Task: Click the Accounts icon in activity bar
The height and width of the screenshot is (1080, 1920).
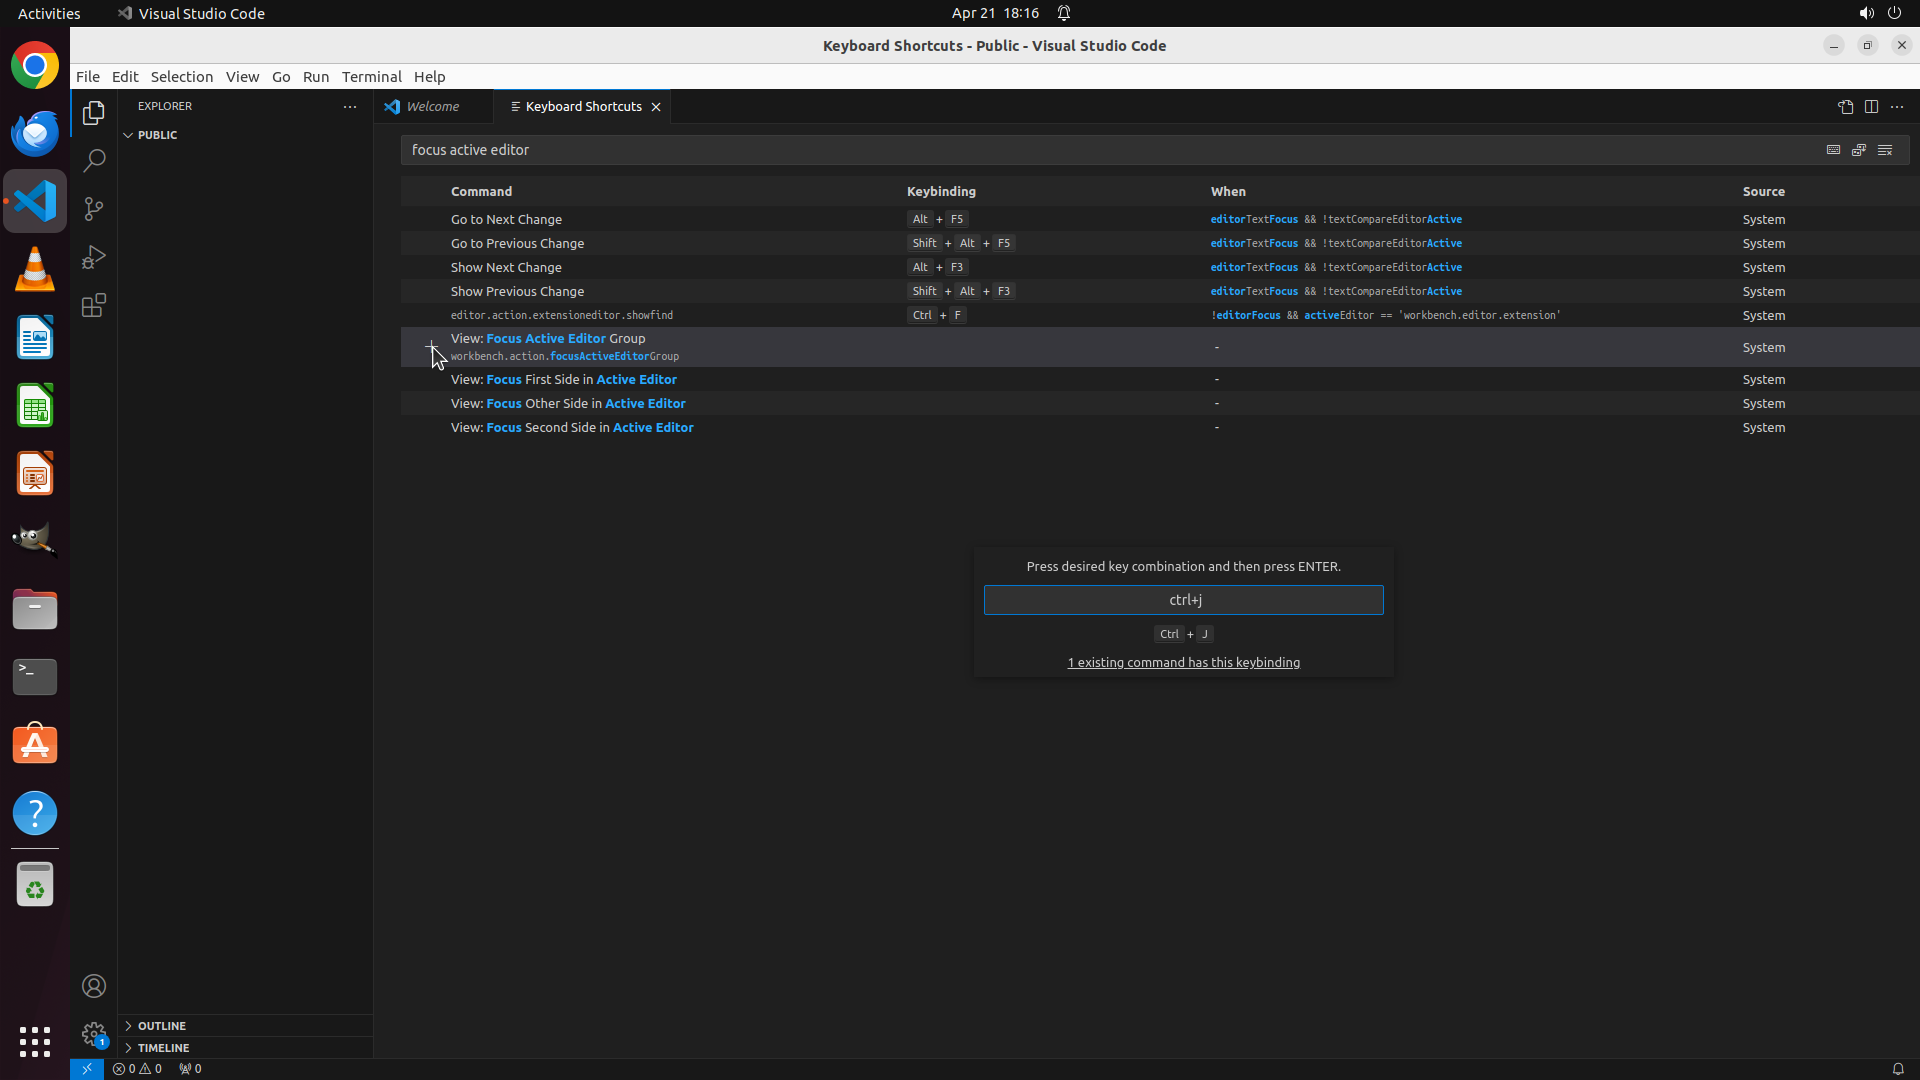Action: [x=94, y=986]
